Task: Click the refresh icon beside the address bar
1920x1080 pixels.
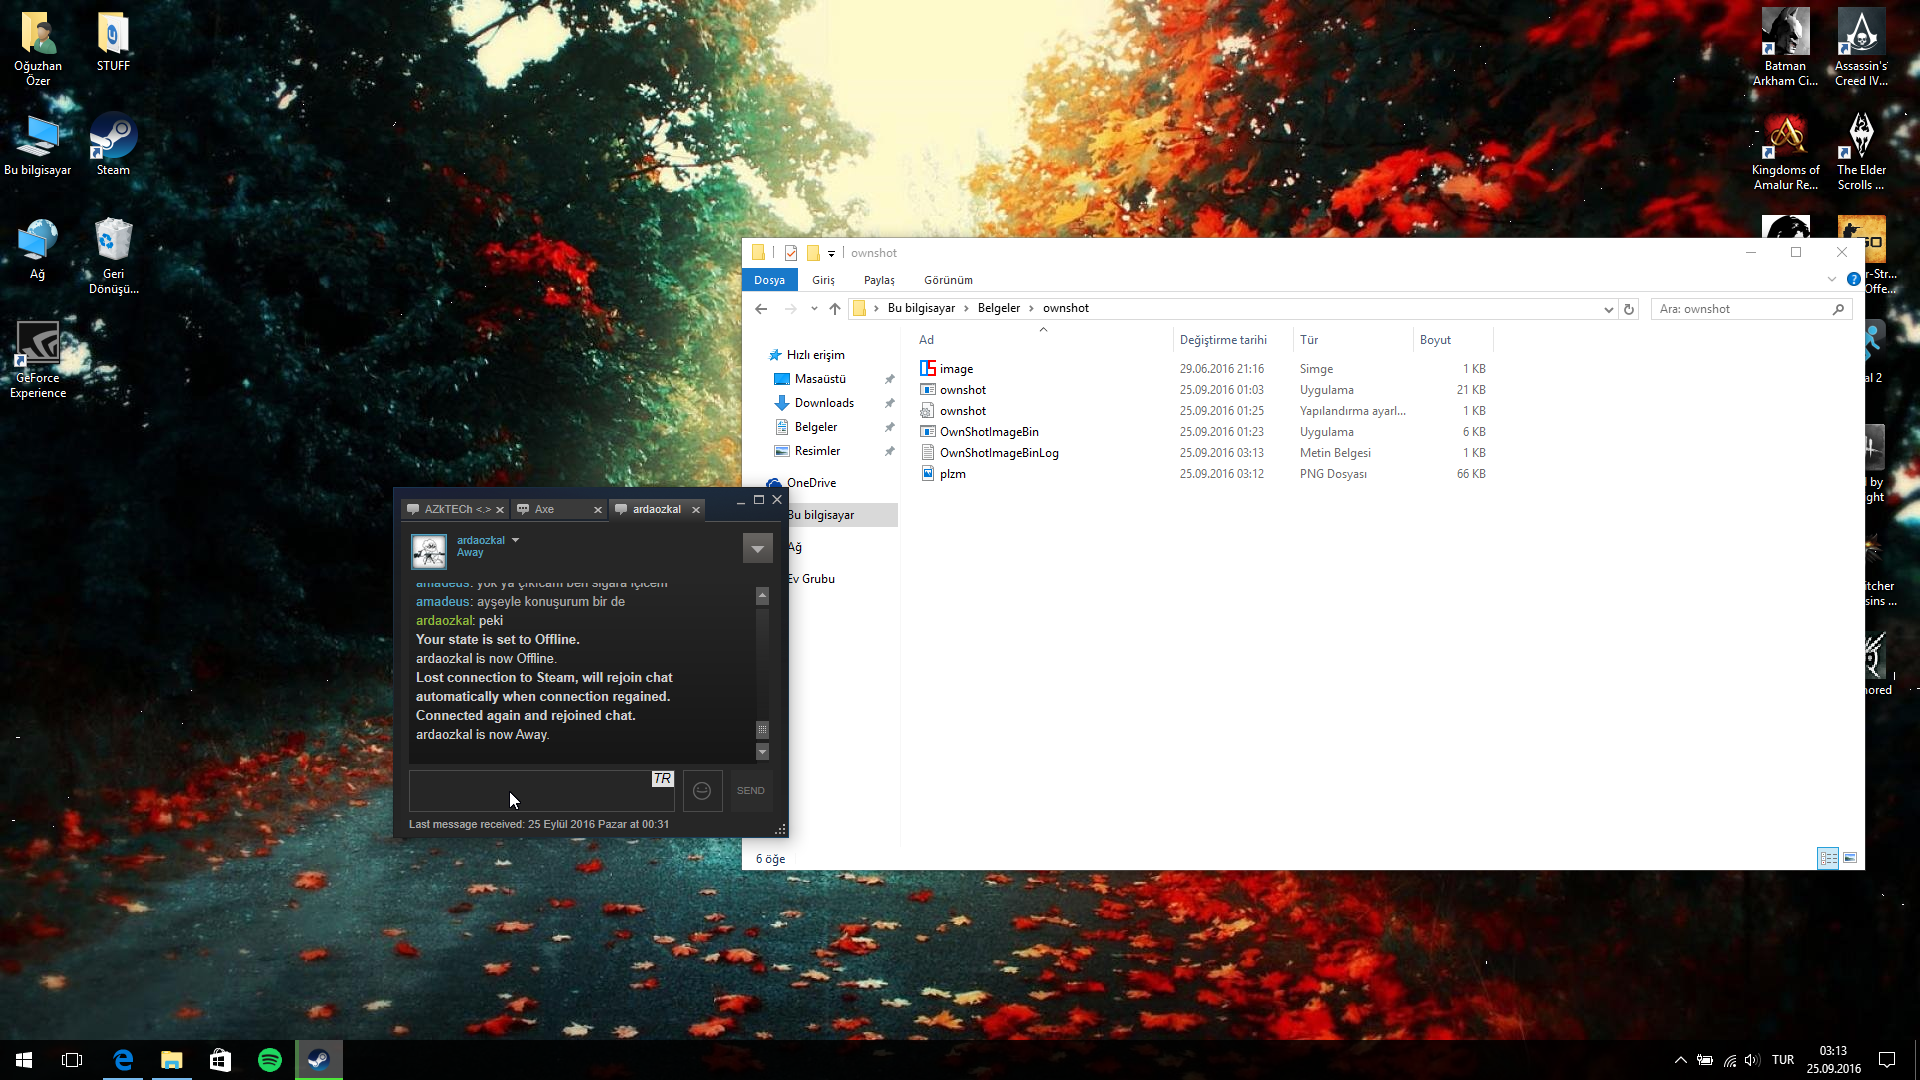Action: (1629, 309)
